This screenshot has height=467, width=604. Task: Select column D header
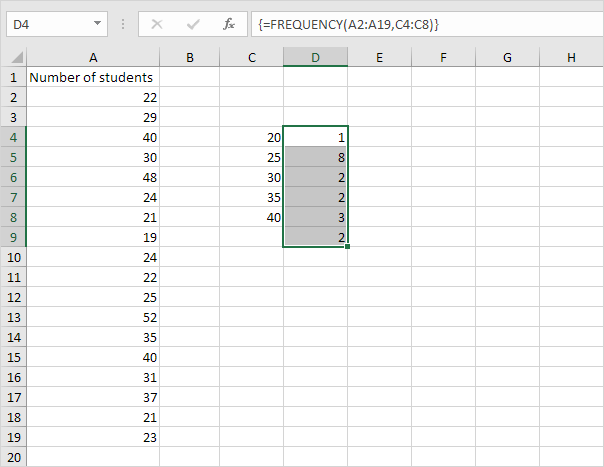tap(315, 57)
